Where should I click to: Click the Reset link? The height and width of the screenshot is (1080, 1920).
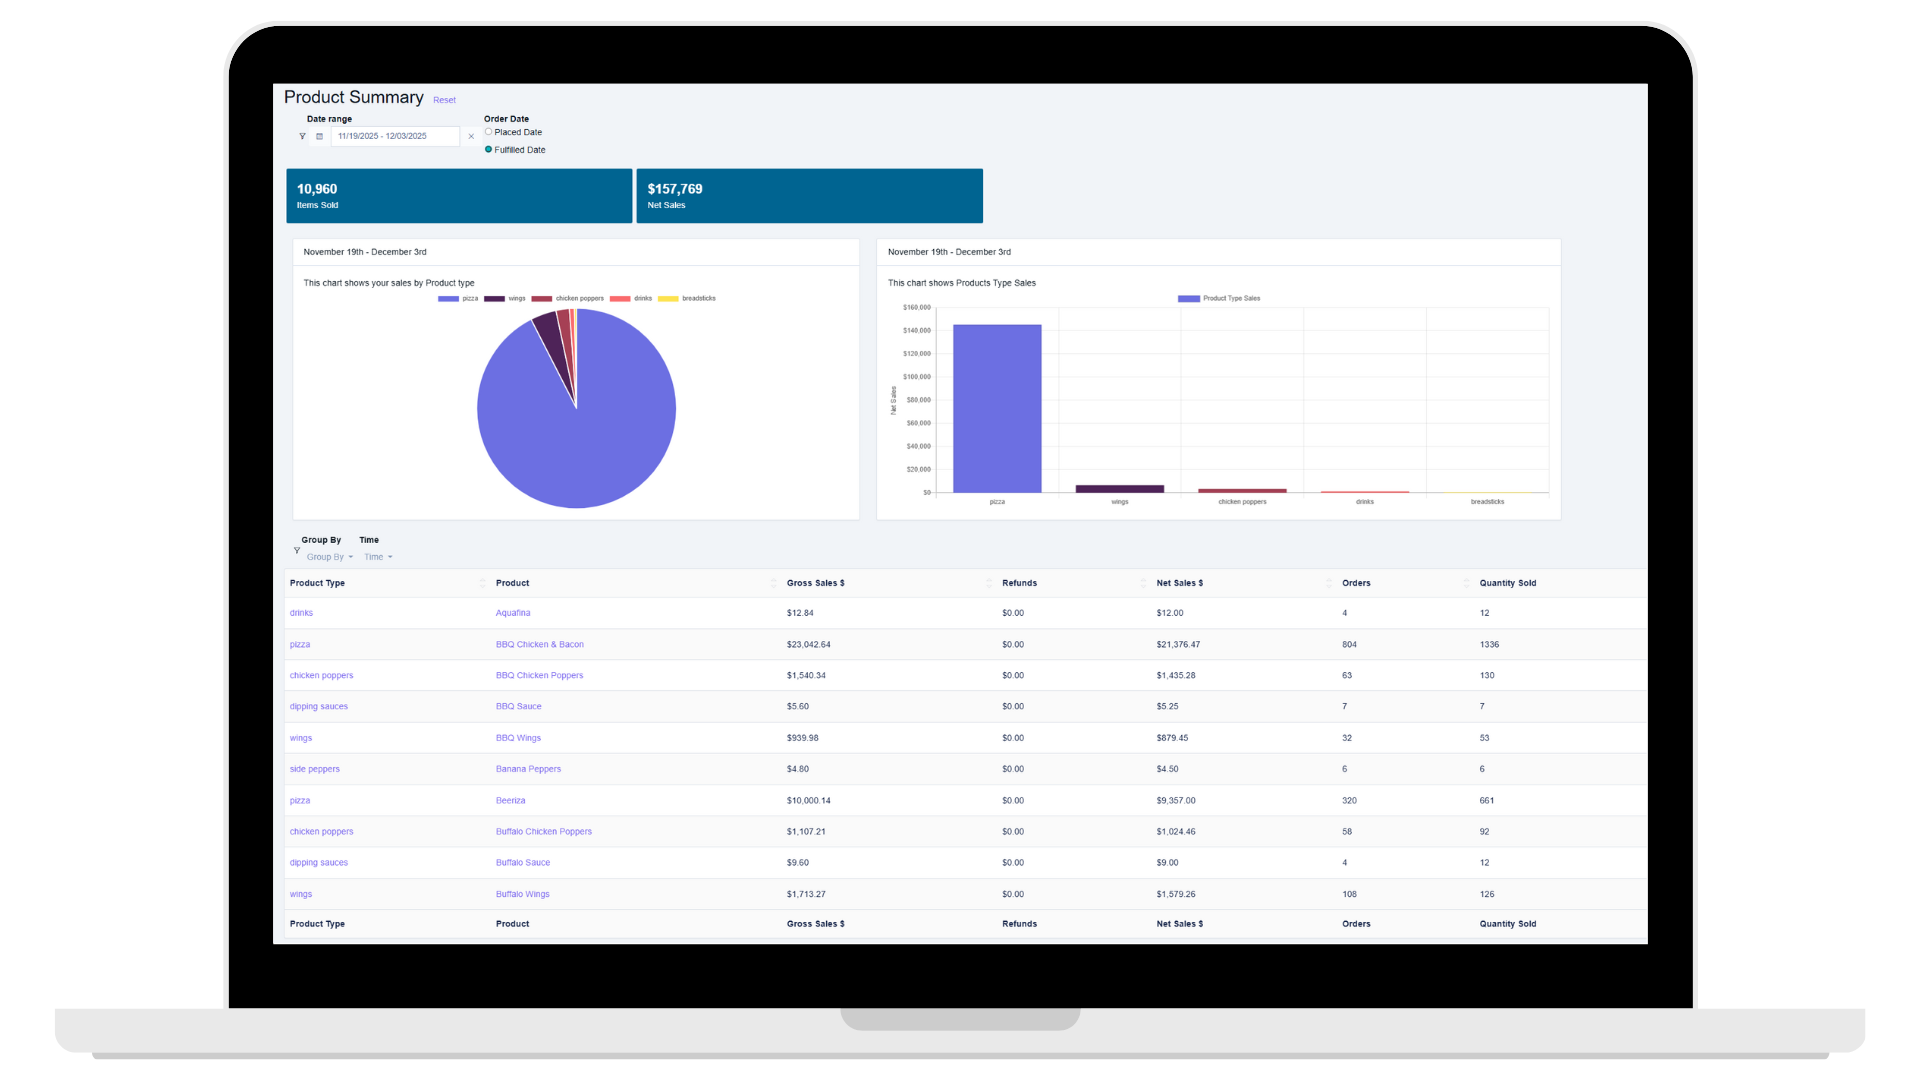(x=444, y=100)
